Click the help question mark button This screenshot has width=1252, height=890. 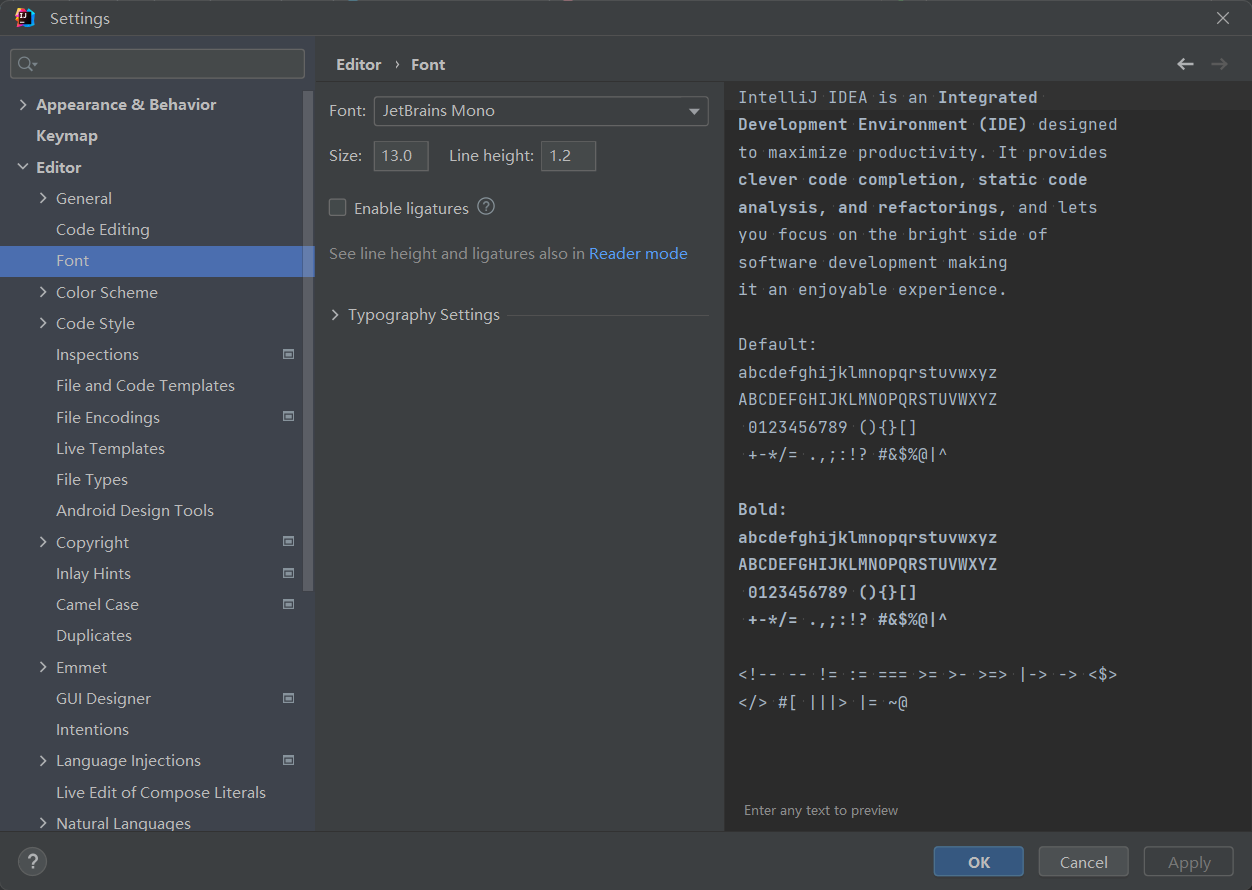coord(32,861)
